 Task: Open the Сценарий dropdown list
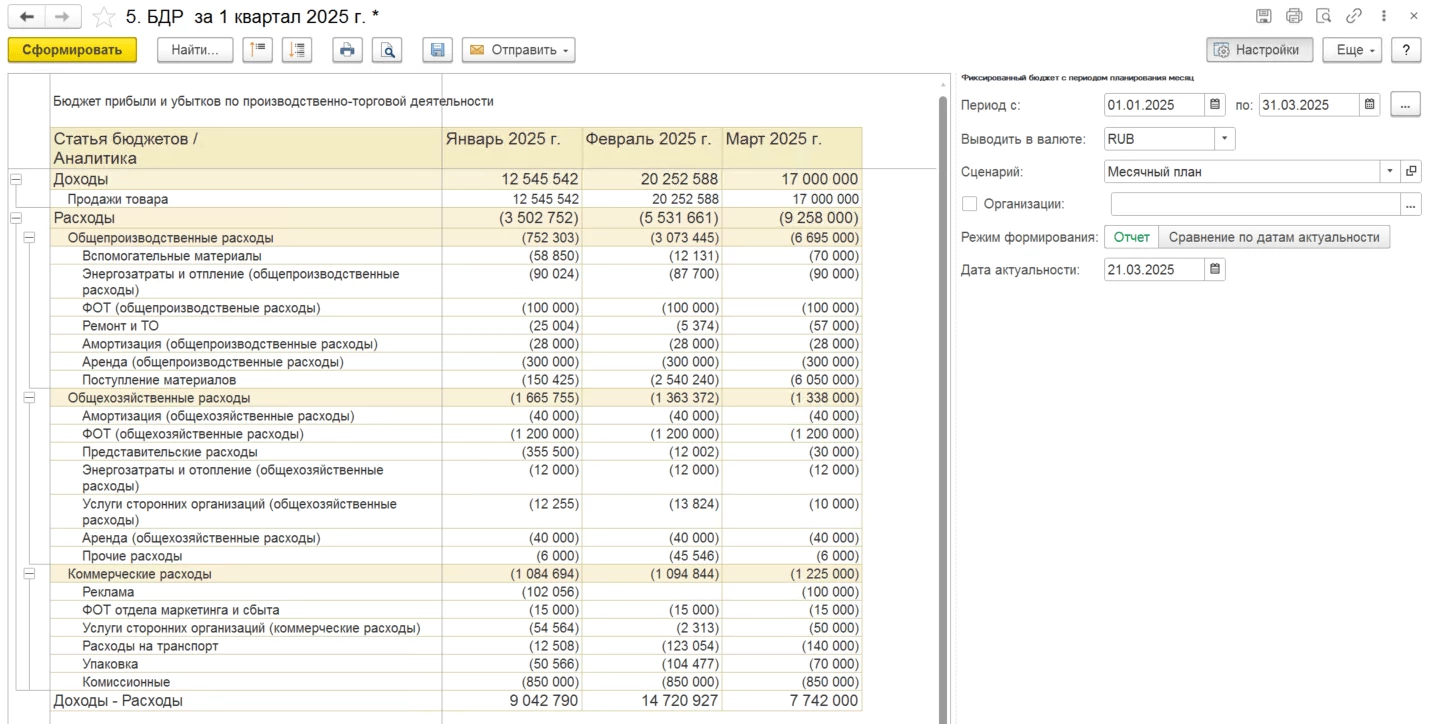1389,171
